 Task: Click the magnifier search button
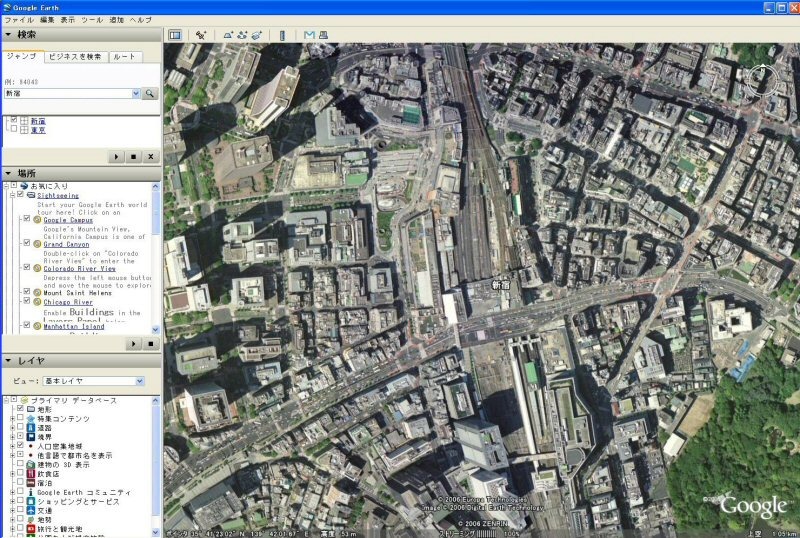[150, 93]
